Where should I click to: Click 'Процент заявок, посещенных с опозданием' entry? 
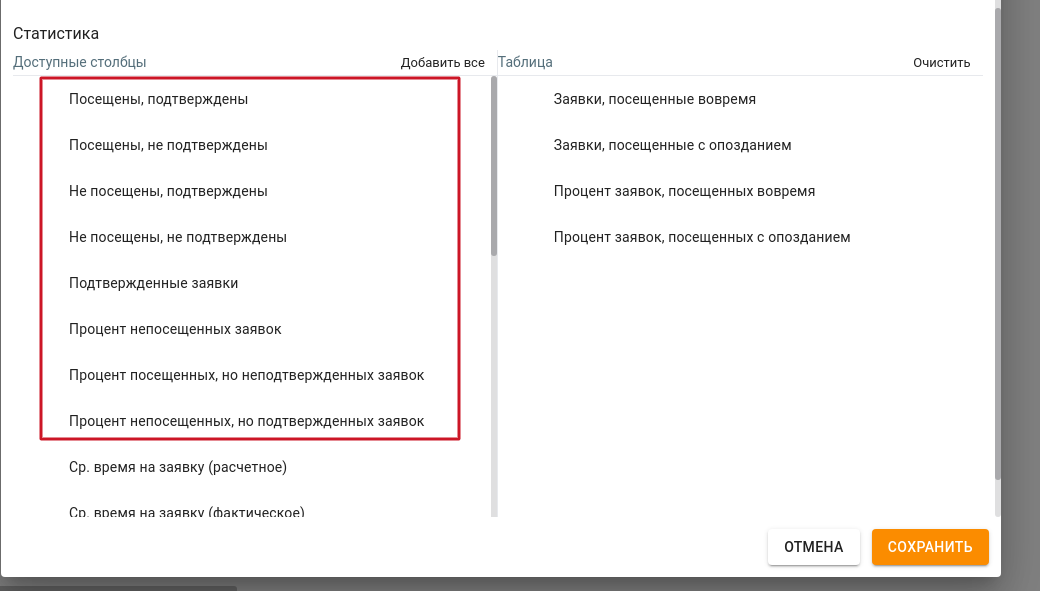pyautogui.click(x=701, y=237)
